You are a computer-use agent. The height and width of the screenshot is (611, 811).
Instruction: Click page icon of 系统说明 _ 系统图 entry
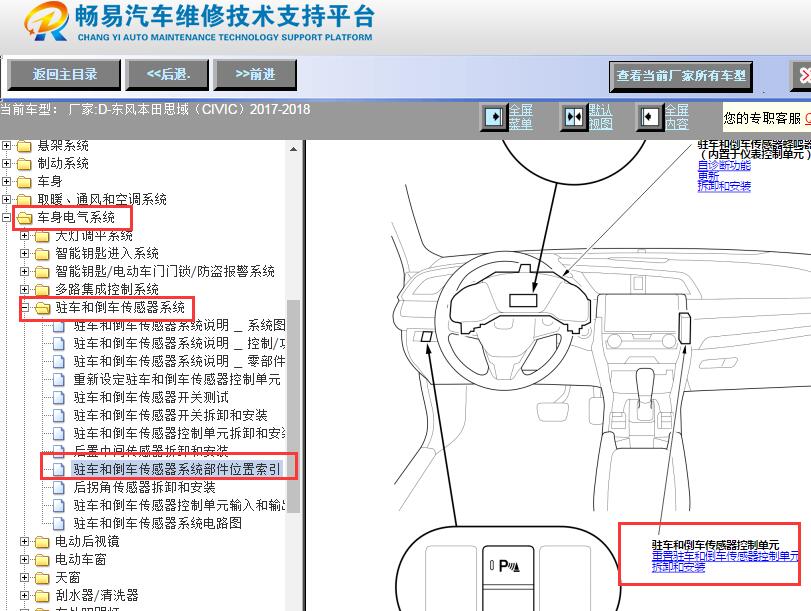59,326
